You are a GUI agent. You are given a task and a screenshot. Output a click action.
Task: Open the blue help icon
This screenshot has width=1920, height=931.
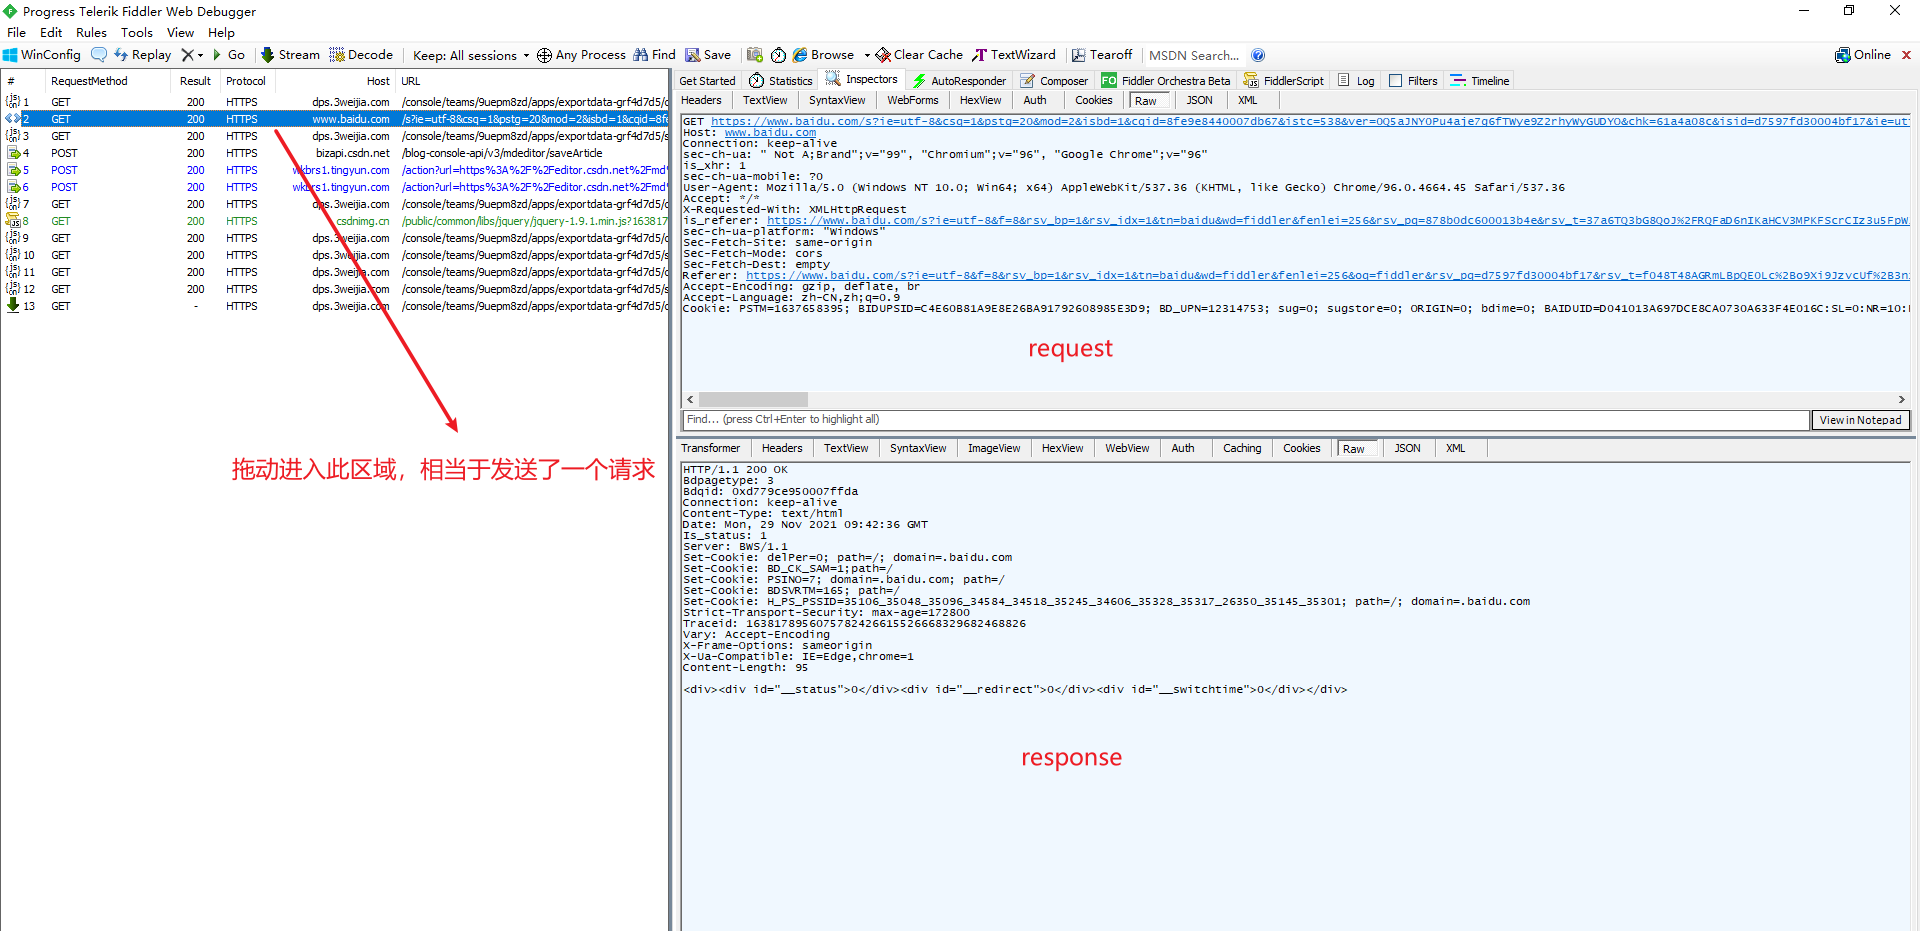1258,55
